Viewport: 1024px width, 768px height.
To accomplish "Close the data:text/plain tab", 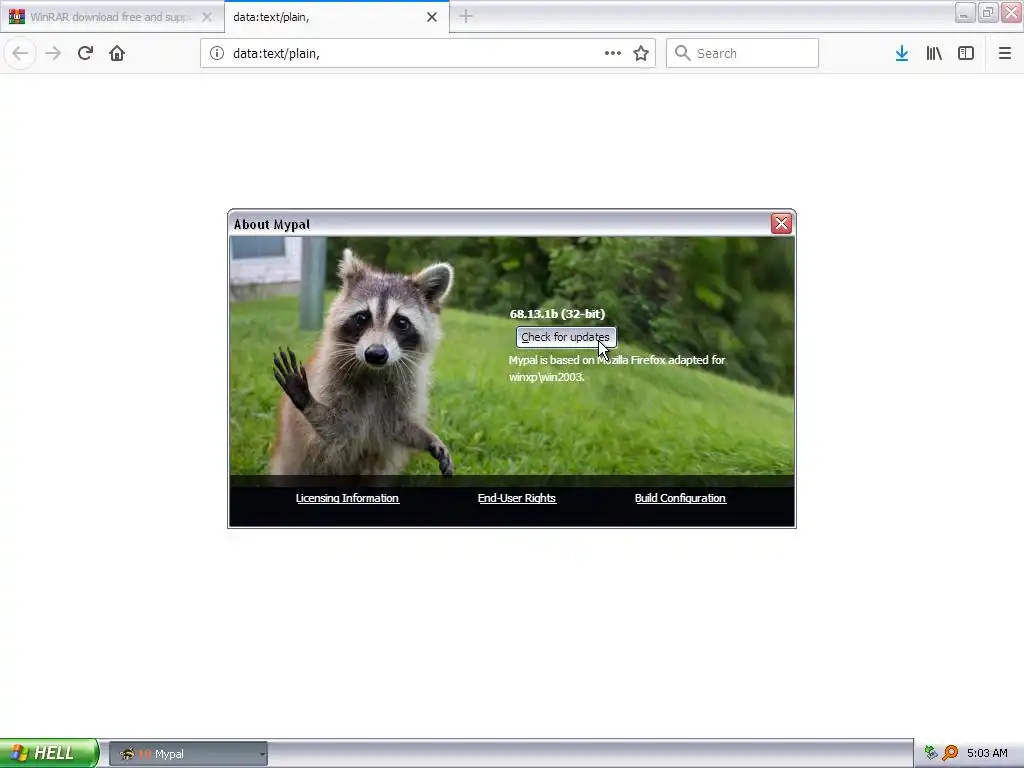I will [x=432, y=17].
